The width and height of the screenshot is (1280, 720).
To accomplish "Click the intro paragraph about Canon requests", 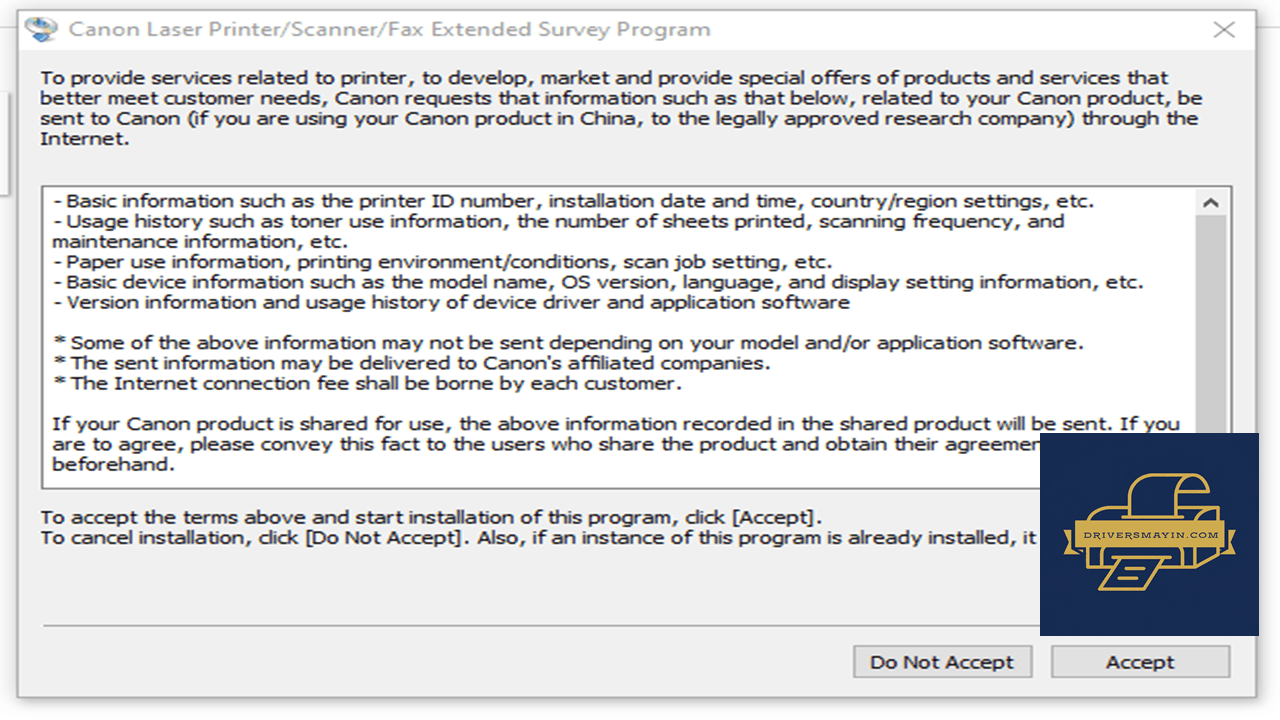I will point(620,108).
